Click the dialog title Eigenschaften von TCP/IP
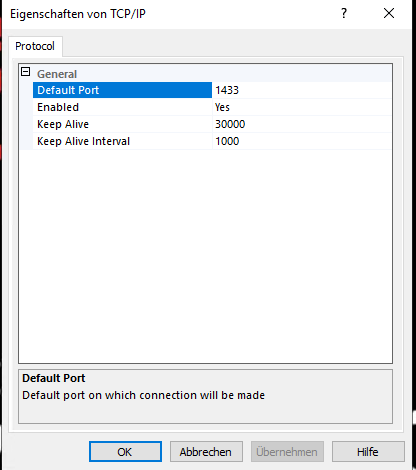 [x=78, y=14]
